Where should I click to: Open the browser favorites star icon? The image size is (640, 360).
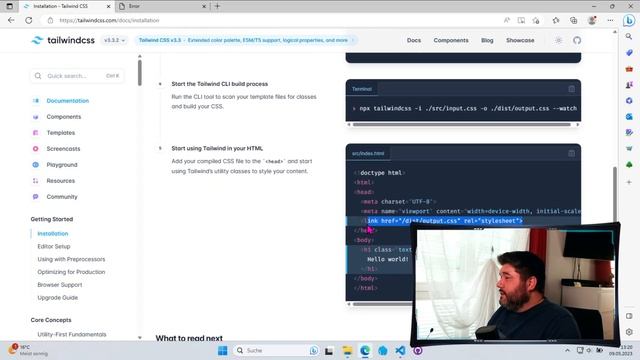(556, 20)
